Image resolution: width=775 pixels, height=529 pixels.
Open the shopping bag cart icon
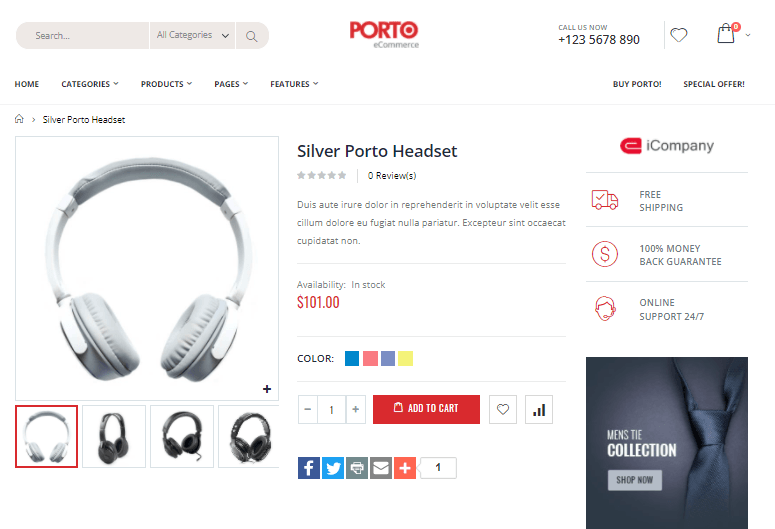(x=726, y=34)
